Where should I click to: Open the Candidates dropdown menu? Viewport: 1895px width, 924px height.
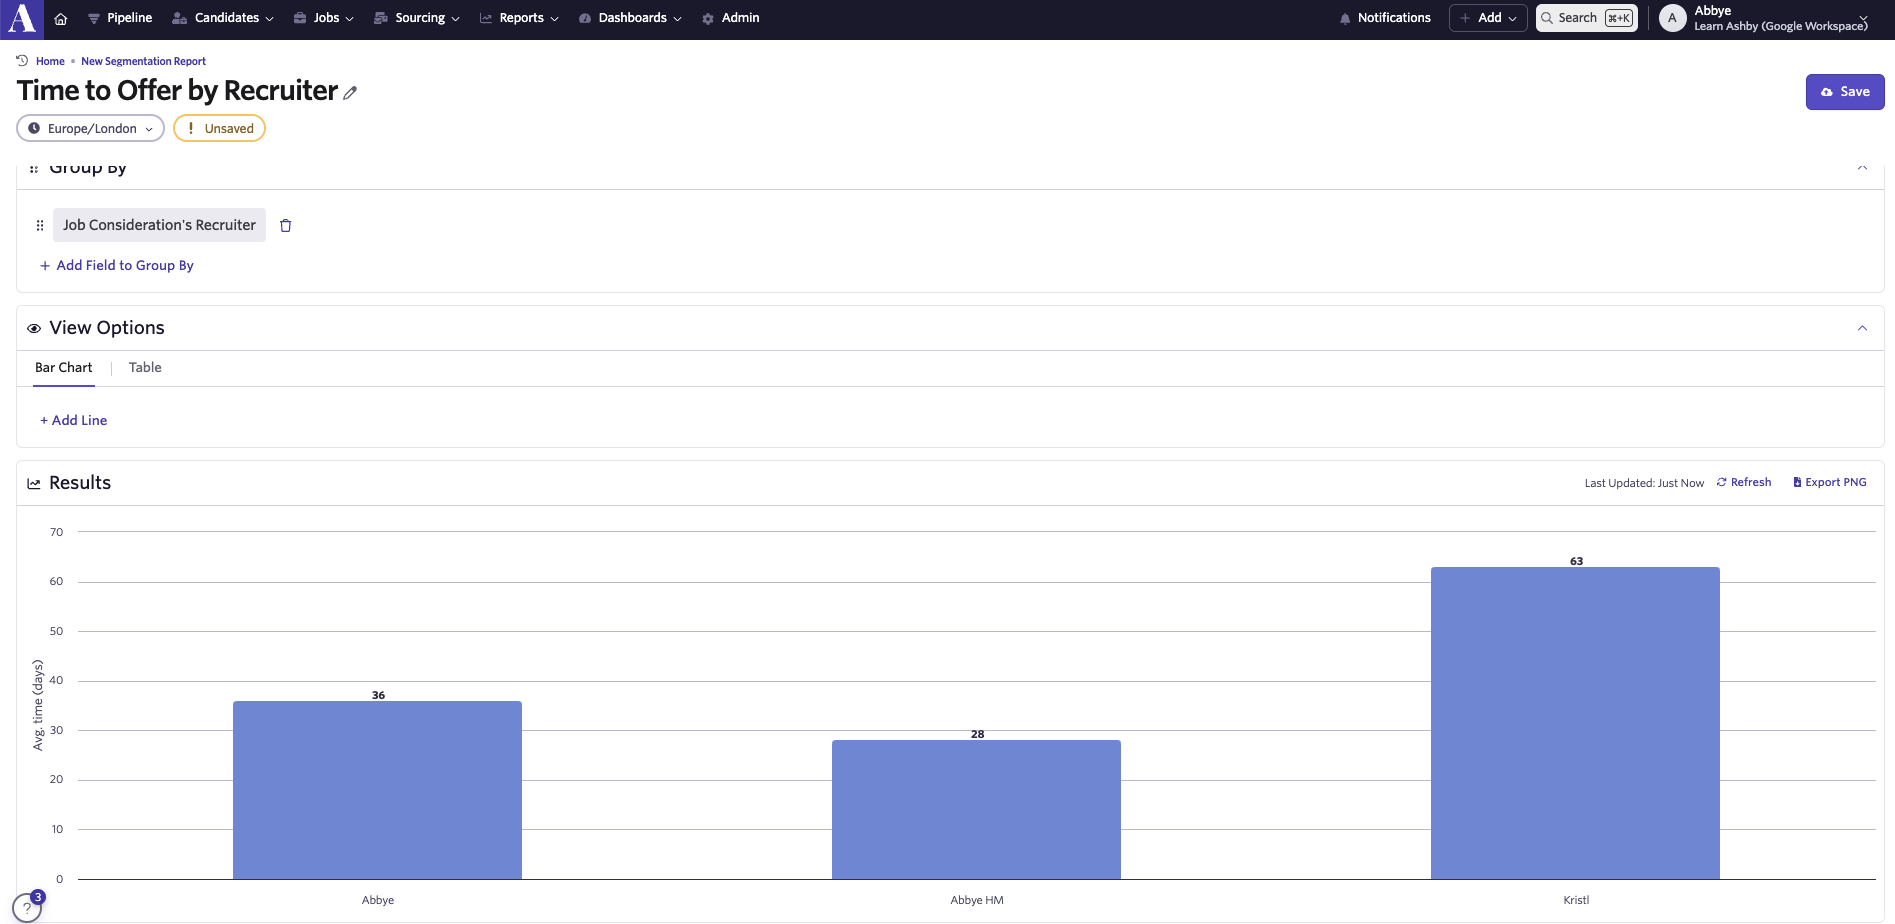(x=222, y=18)
